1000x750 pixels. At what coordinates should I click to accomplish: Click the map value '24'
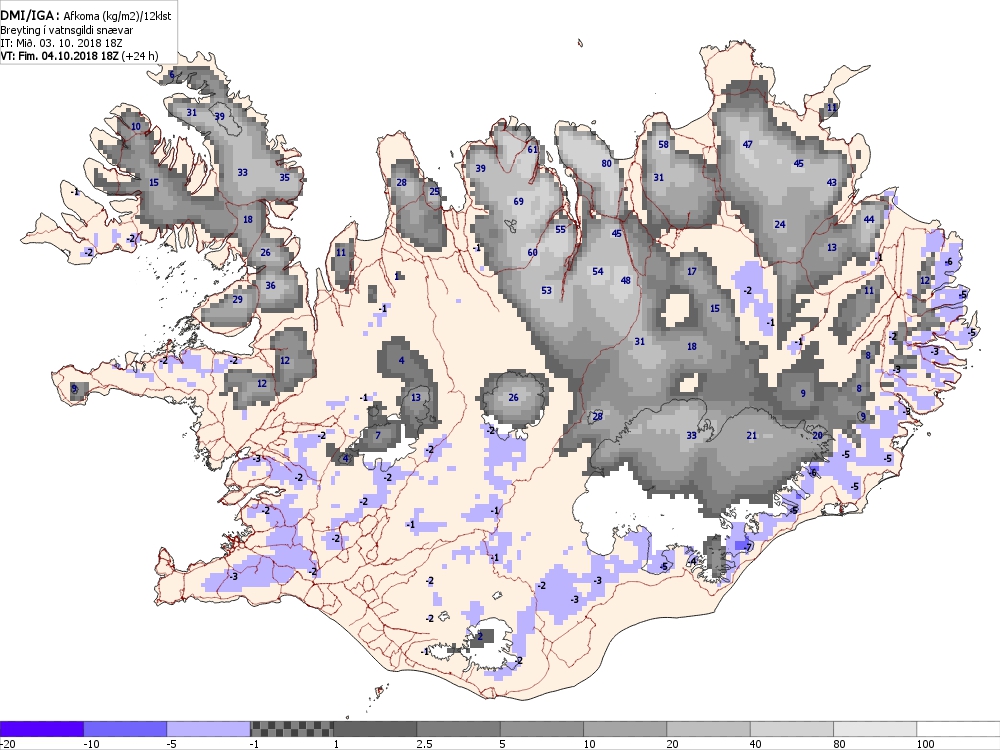click(x=779, y=224)
